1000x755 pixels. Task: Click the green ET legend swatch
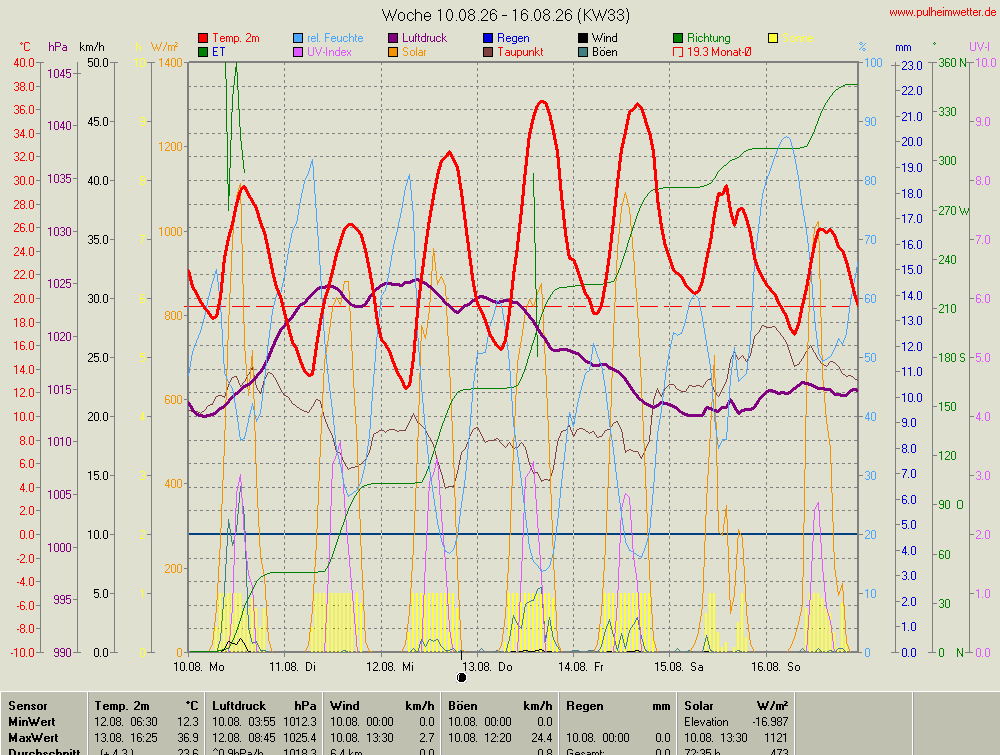click(x=203, y=52)
